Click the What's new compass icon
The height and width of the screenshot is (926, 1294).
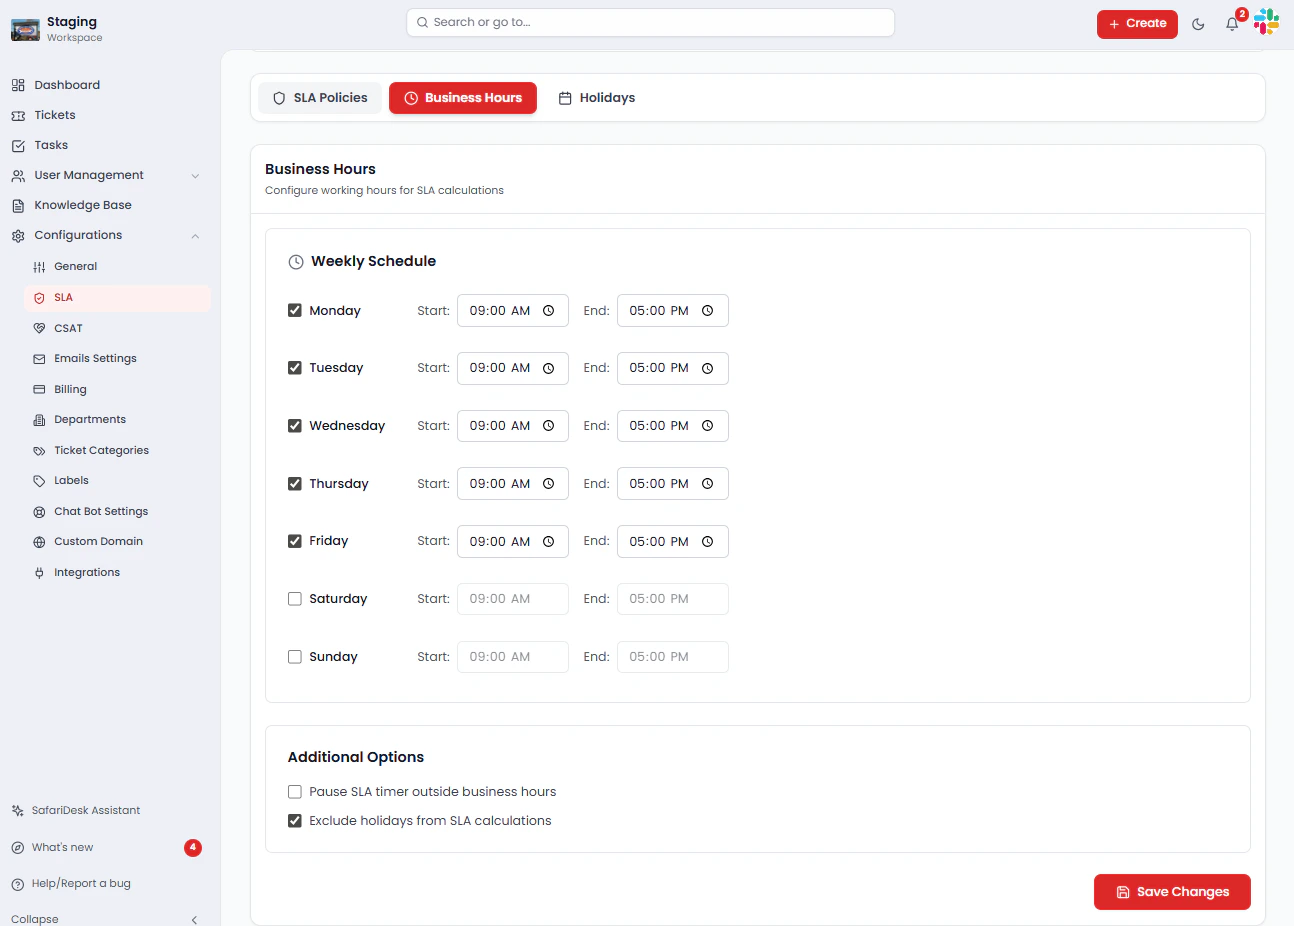(x=18, y=848)
